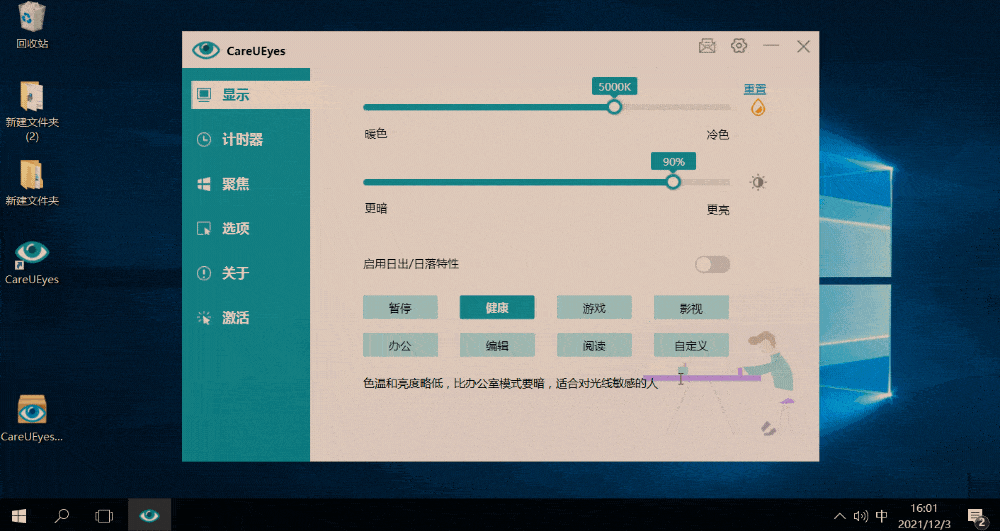The image size is (1000, 531).
Task: Click the brightness sun icon
Action: 758,182
